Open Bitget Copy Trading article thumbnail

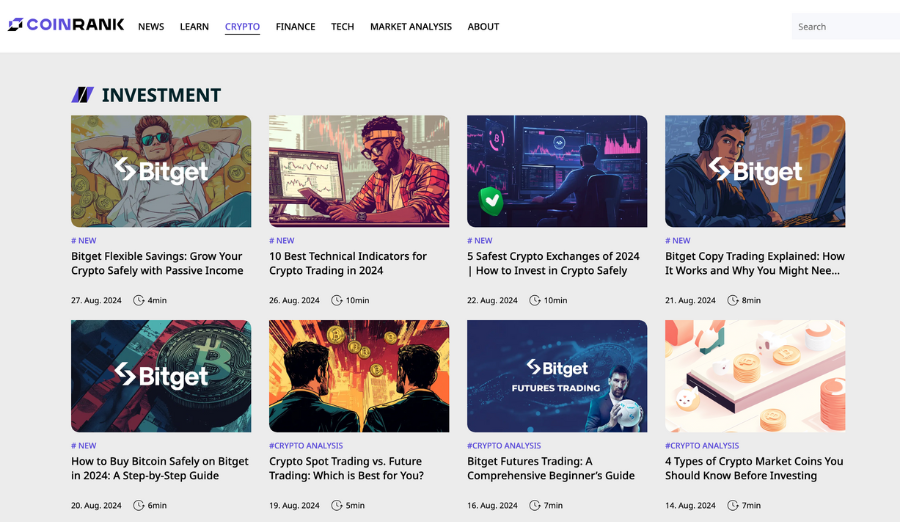[755, 171]
